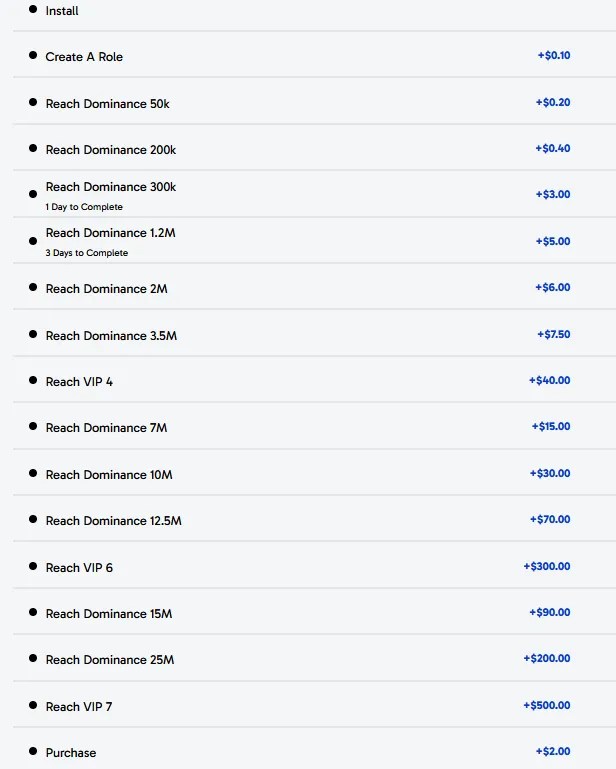Screen dimensions: 616x769
Task: Click the bullet beside Install
Action: click(x=33, y=9)
